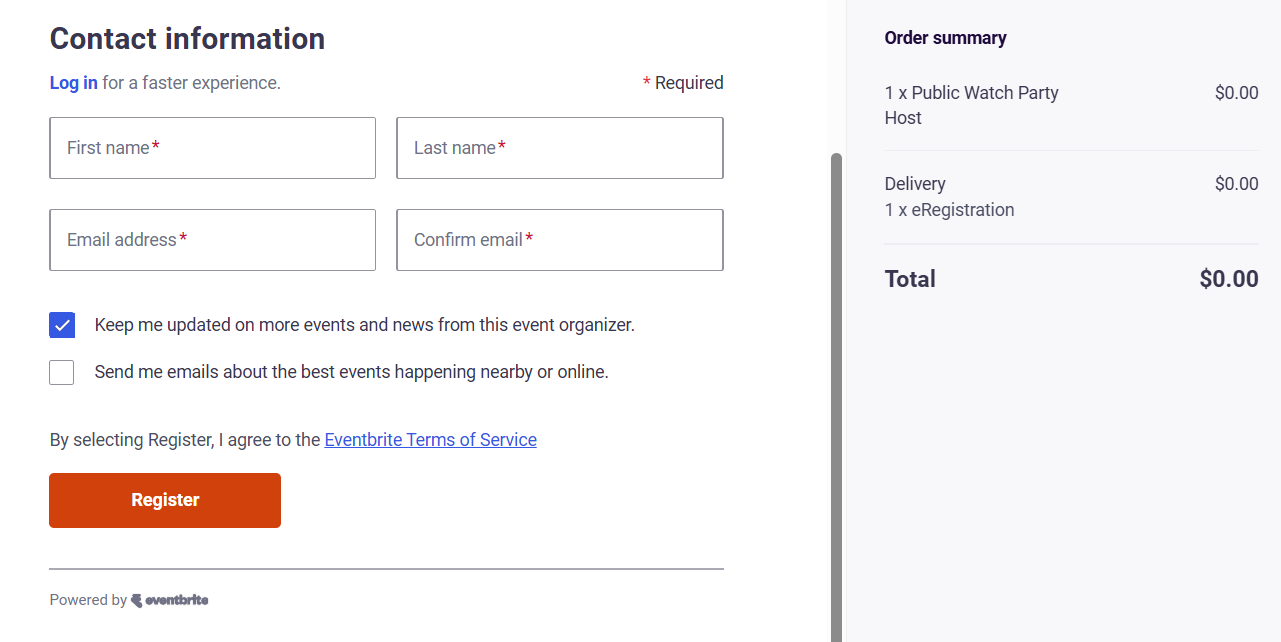Click the bold Total label

point(910,279)
